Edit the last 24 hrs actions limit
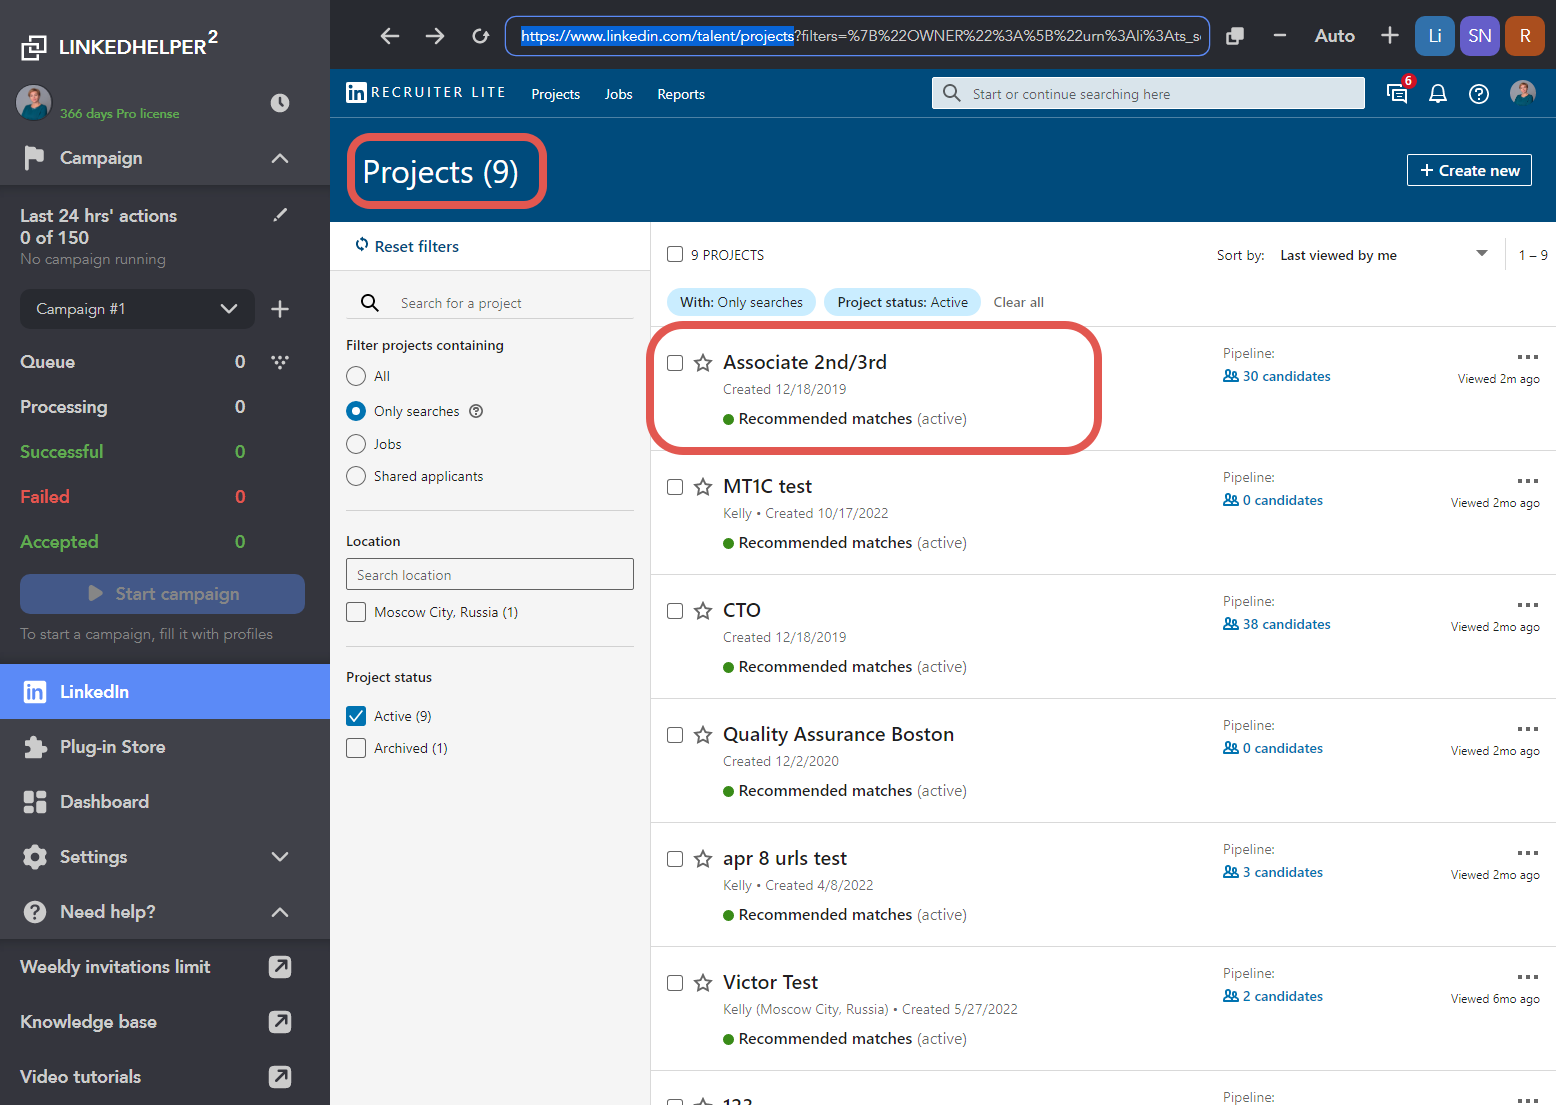Viewport: 1556px width, 1110px height. coord(281,215)
